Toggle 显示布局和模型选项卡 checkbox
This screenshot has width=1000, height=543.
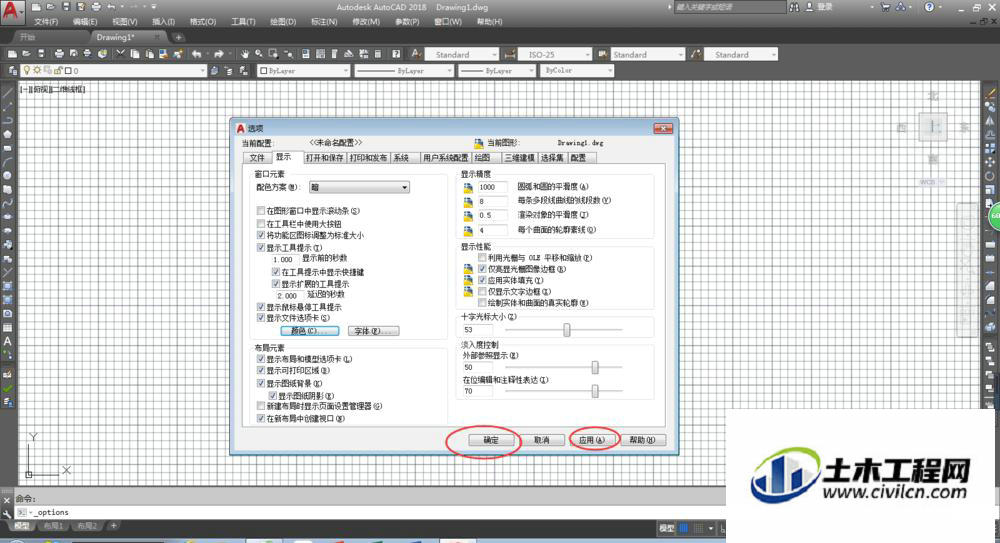coord(261,359)
